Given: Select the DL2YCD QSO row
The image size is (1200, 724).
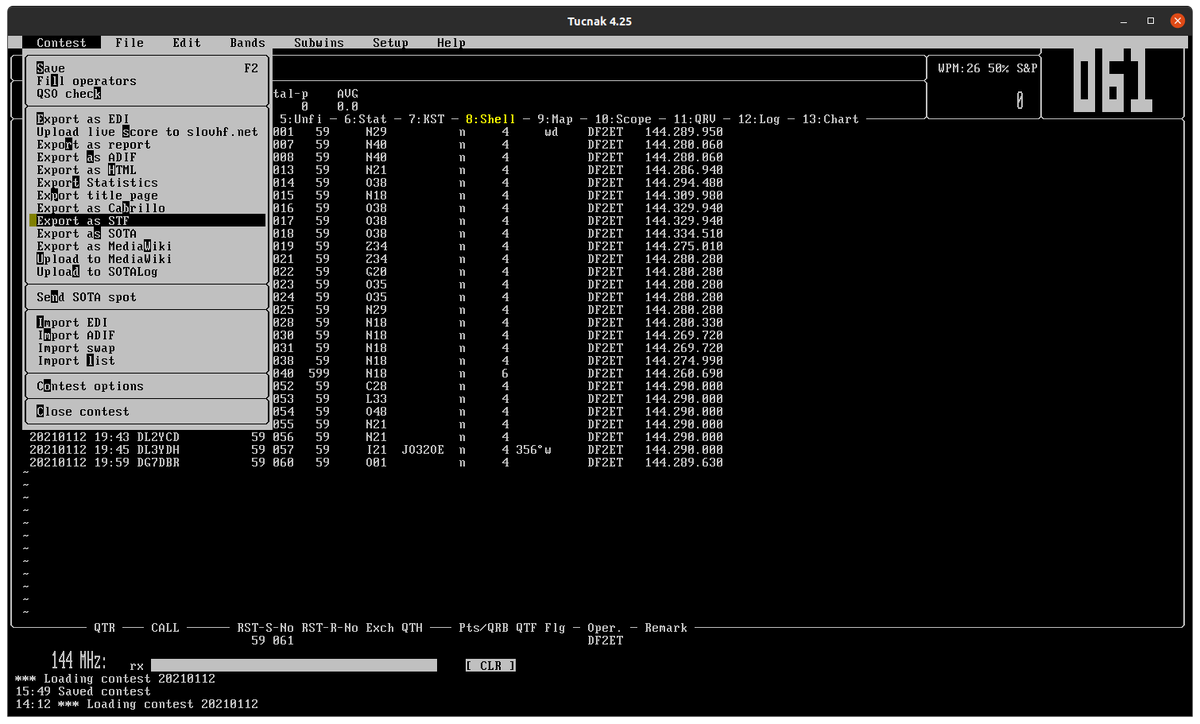Looking at the screenshot, I should tap(376, 437).
